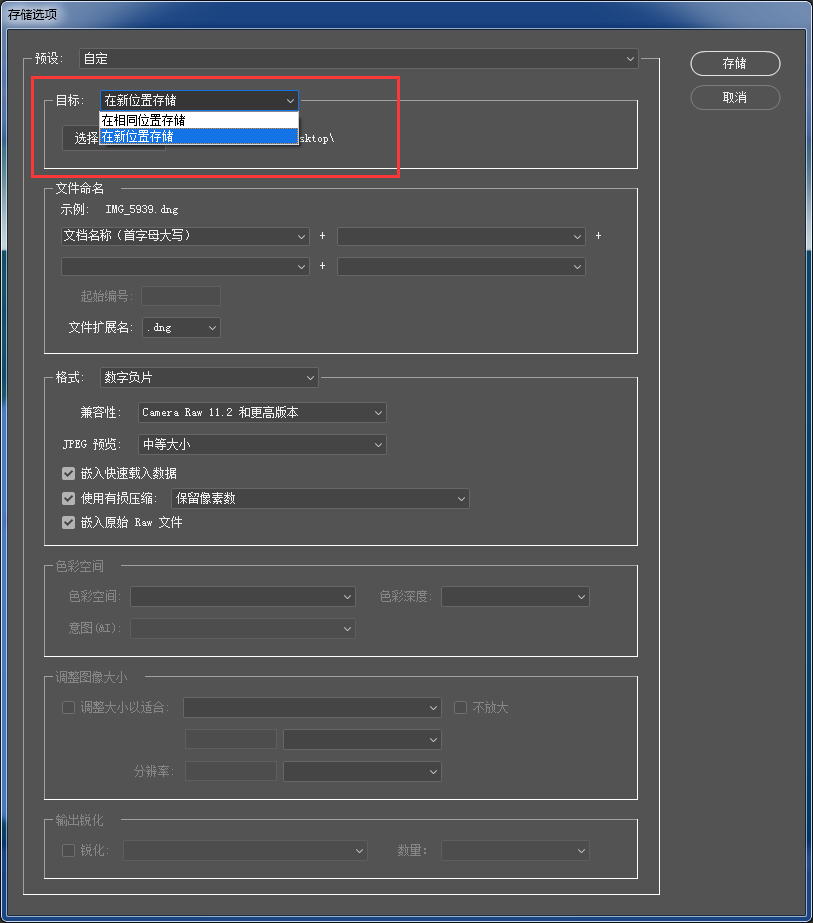
Task: Uncheck 嵌入原始 Raw 文件 checkbox
Action: coord(68,522)
